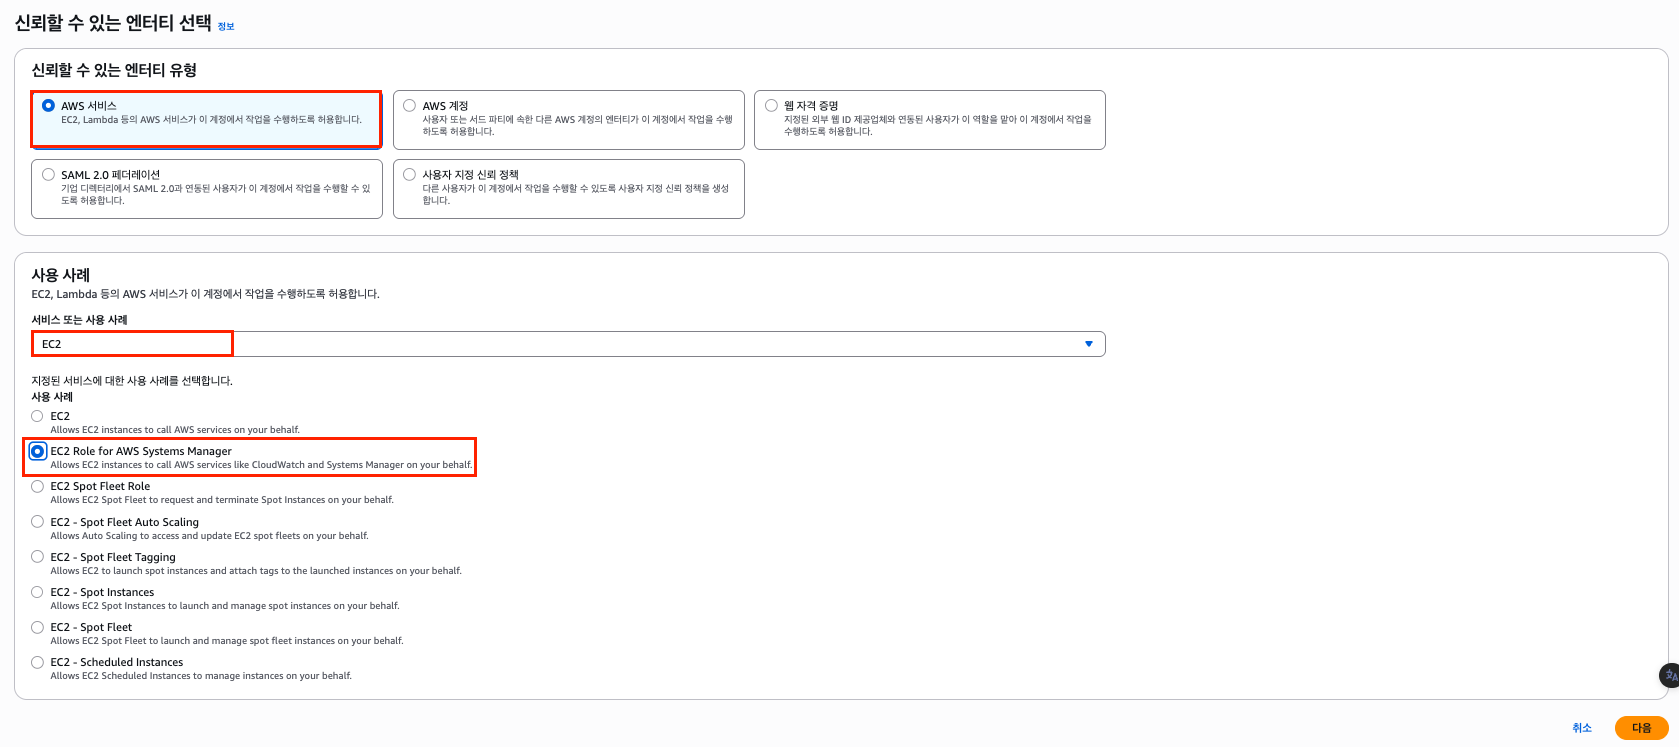Select the plain EC2 use case
The width and height of the screenshot is (1679, 747).
(38, 416)
